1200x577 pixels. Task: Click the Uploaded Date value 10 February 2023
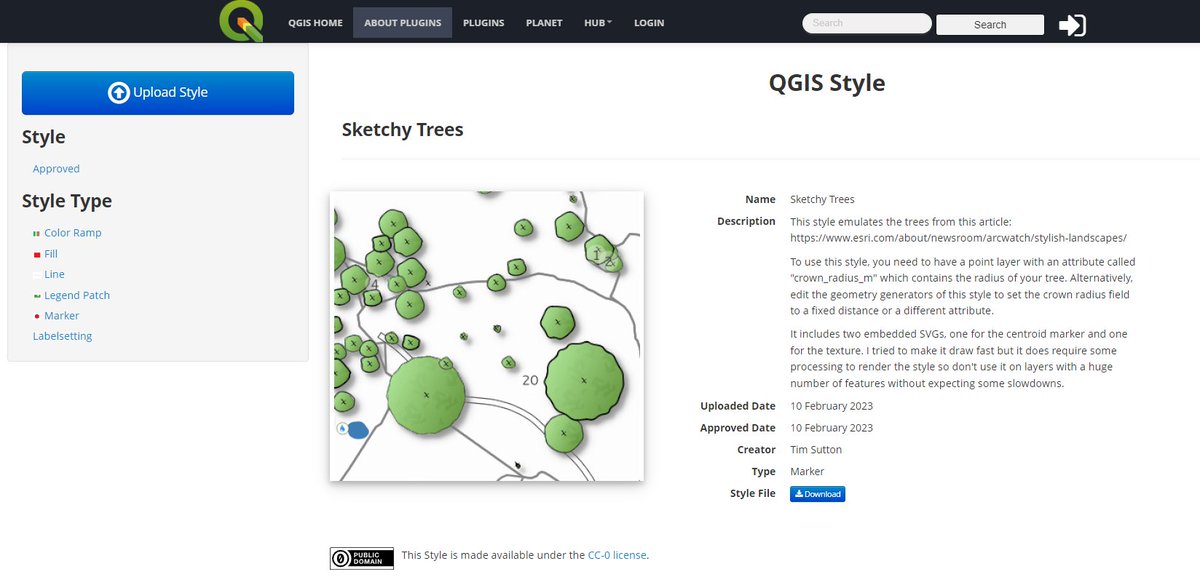[832, 406]
